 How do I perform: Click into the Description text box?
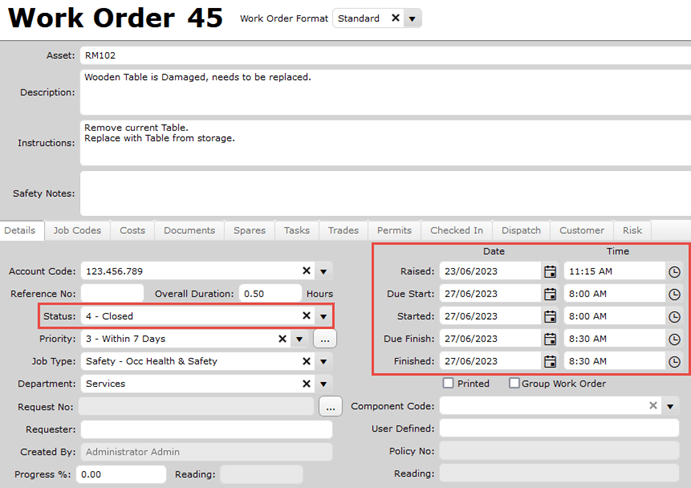386,92
